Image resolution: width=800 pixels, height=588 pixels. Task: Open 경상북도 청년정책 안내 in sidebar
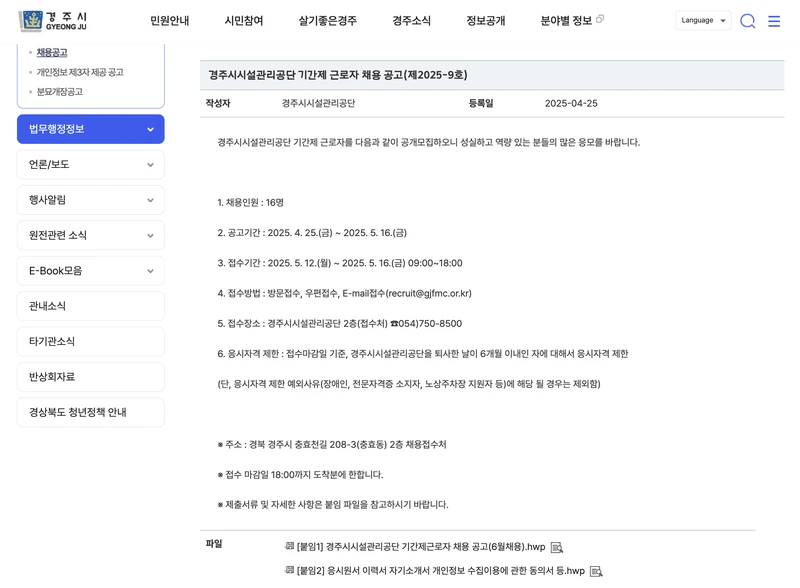[x=91, y=412]
